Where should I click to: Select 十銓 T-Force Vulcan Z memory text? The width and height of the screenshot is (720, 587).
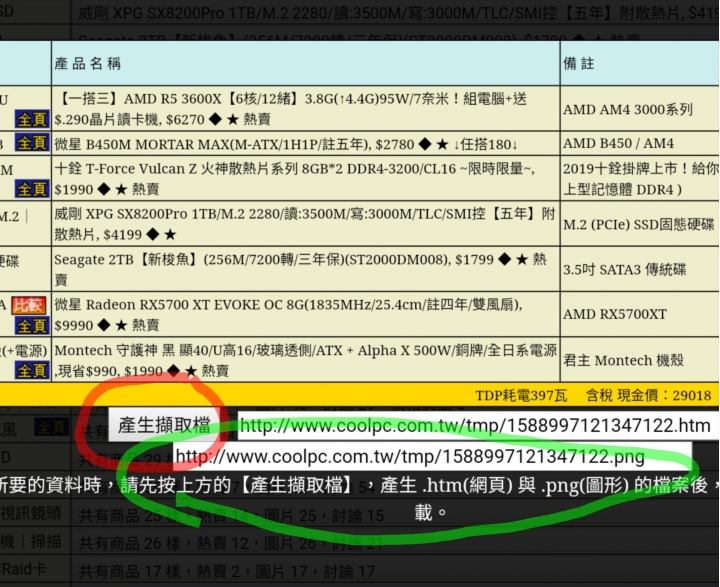coord(294,179)
